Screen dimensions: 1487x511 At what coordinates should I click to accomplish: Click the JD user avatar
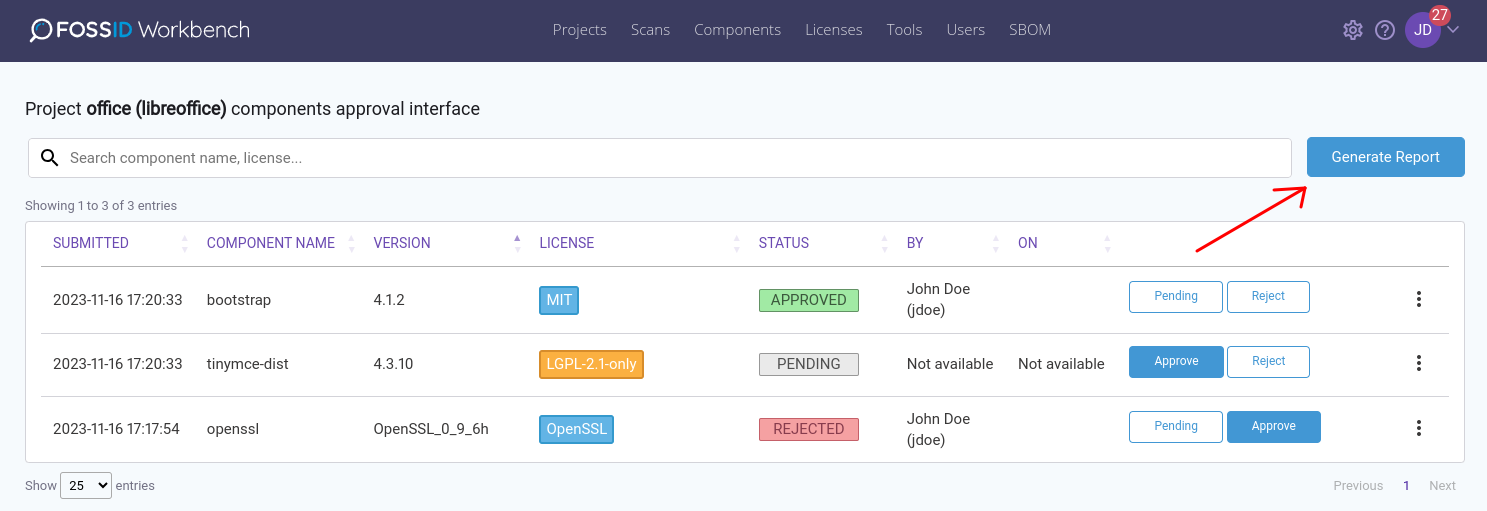click(1423, 30)
